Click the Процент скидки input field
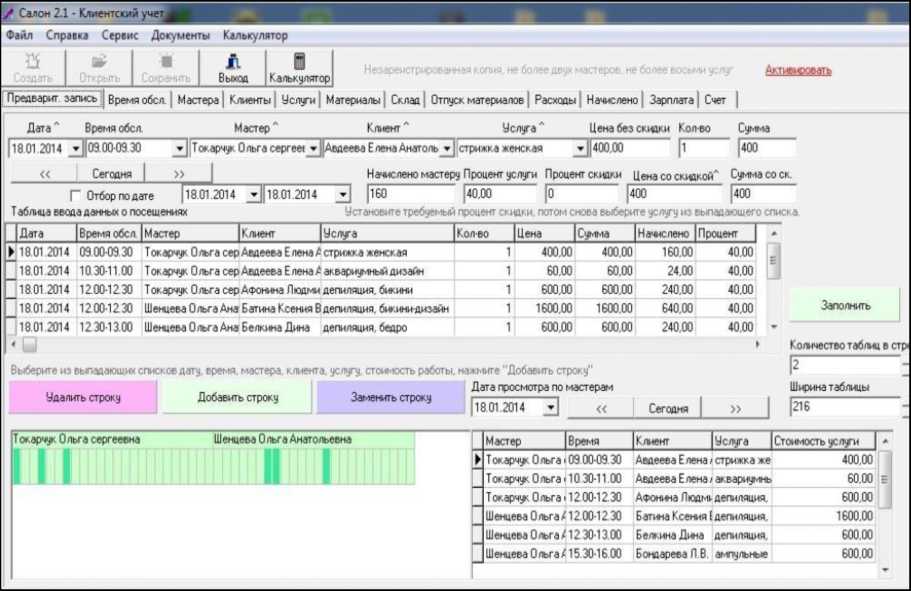The image size is (911, 591). pyautogui.click(x=582, y=194)
